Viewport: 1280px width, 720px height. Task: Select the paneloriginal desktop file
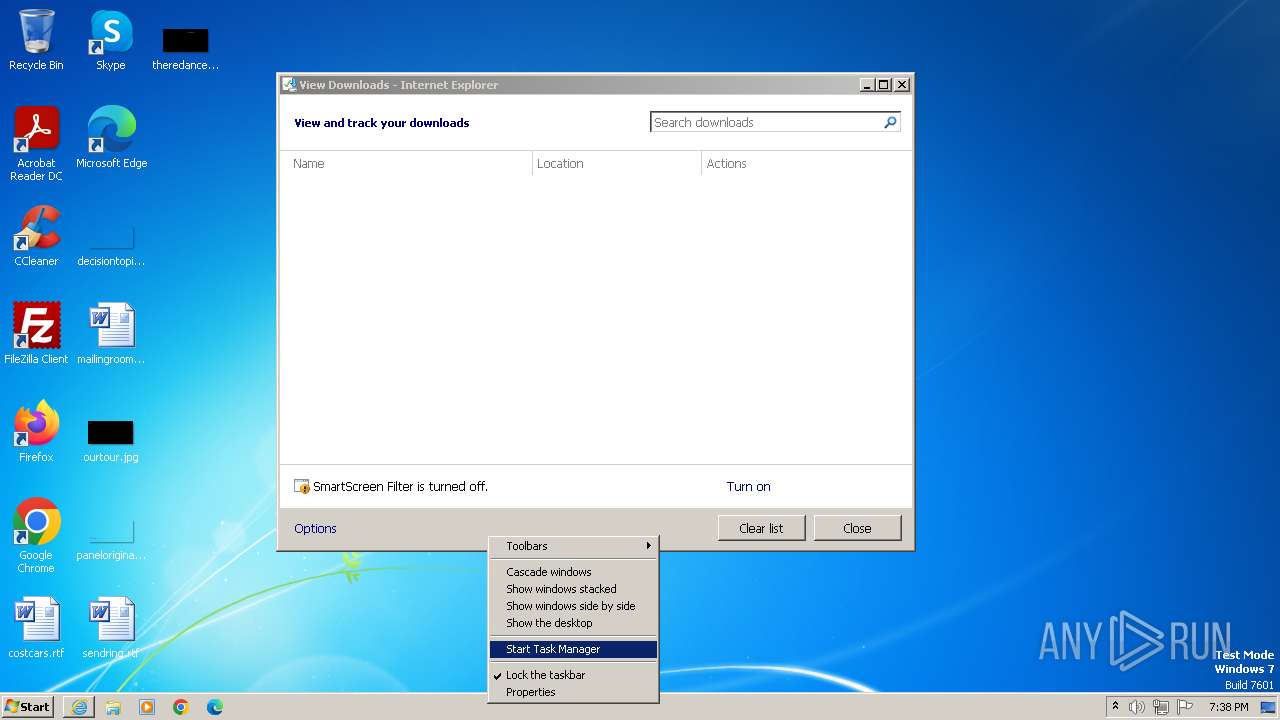(111, 538)
